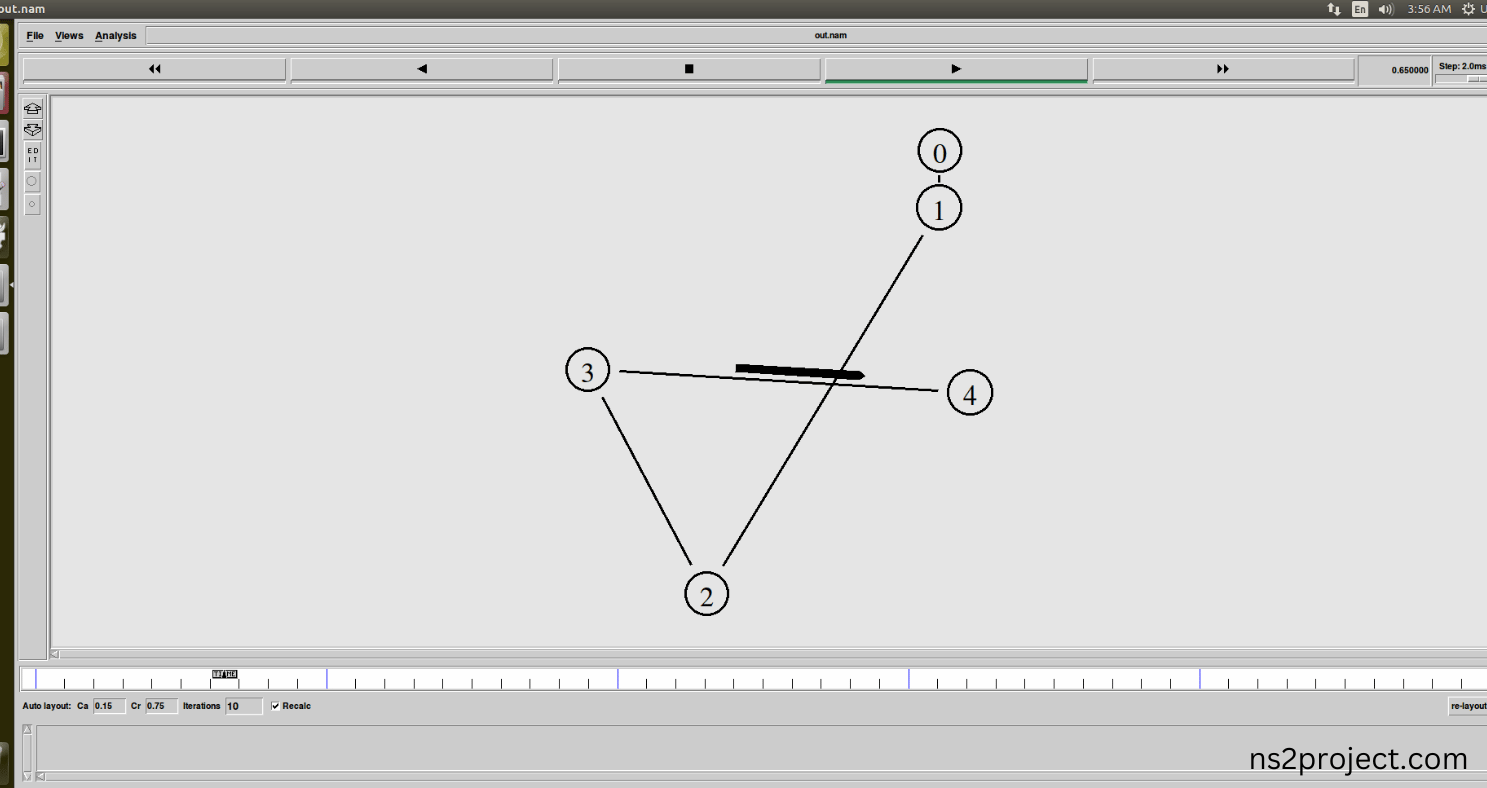This screenshot has width=1487, height=788.
Task: Click the zoom out down-arrow icon
Action: click(33, 130)
